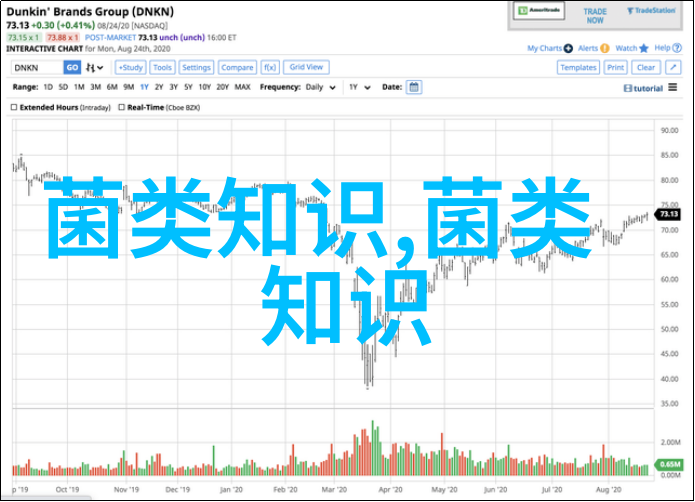The height and width of the screenshot is (502, 695).
Task: Click the Compare button
Action: [x=237, y=67]
